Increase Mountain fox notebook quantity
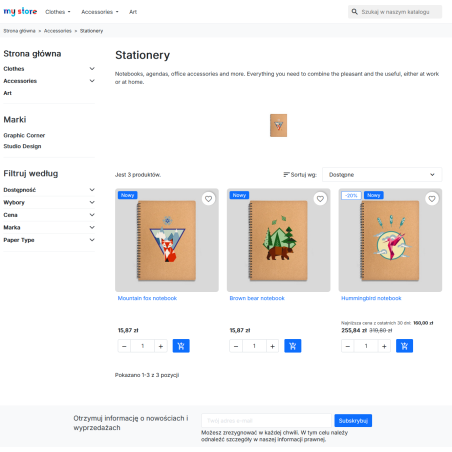Screen dimensions: 452x452 pyautogui.click(x=161, y=346)
